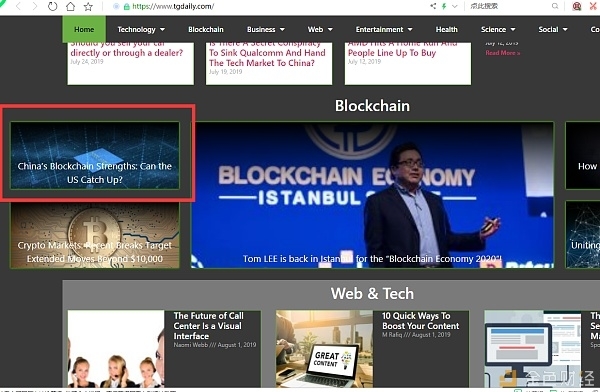Click the monitor illustration thumbnail
The height and width of the screenshot is (392, 600).
click(x=533, y=349)
